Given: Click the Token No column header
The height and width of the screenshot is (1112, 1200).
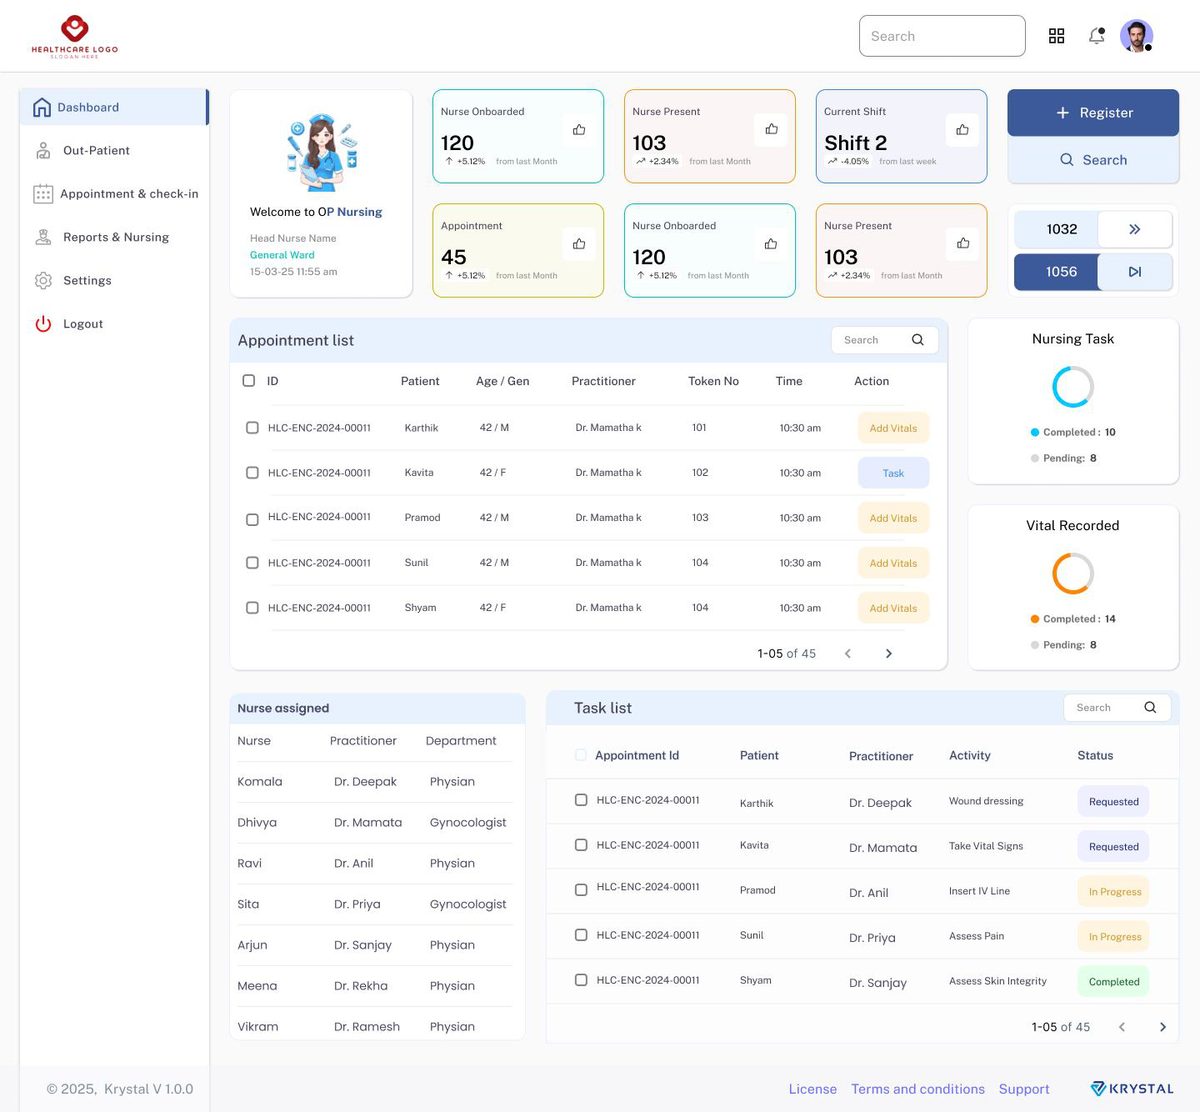Looking at the screenshot, I should click(713, 381).
